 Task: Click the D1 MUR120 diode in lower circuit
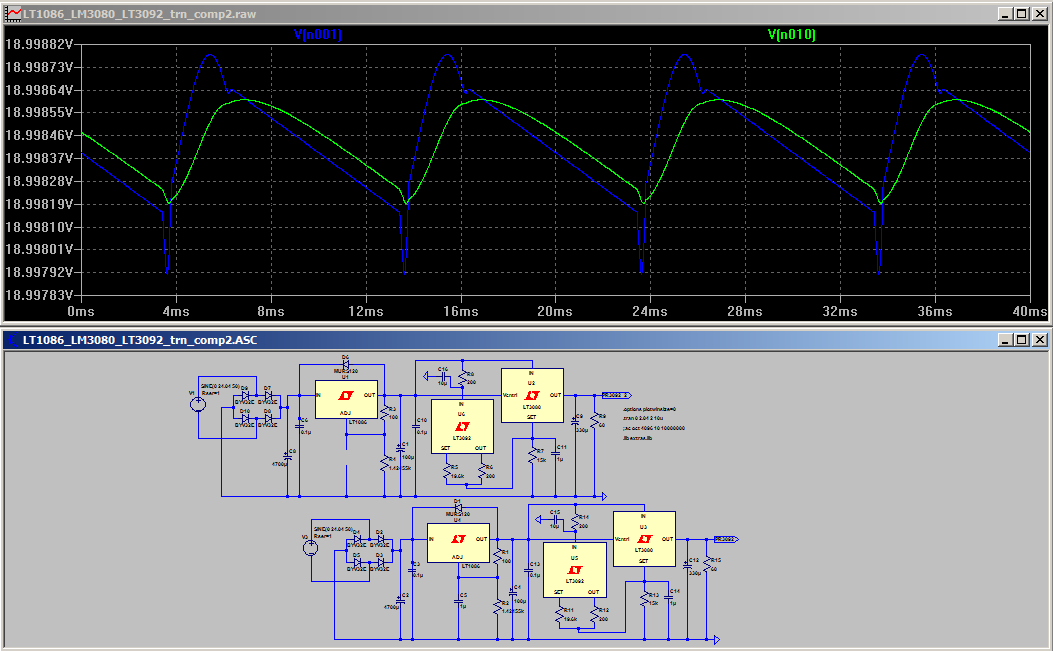(x=458, y=508)
